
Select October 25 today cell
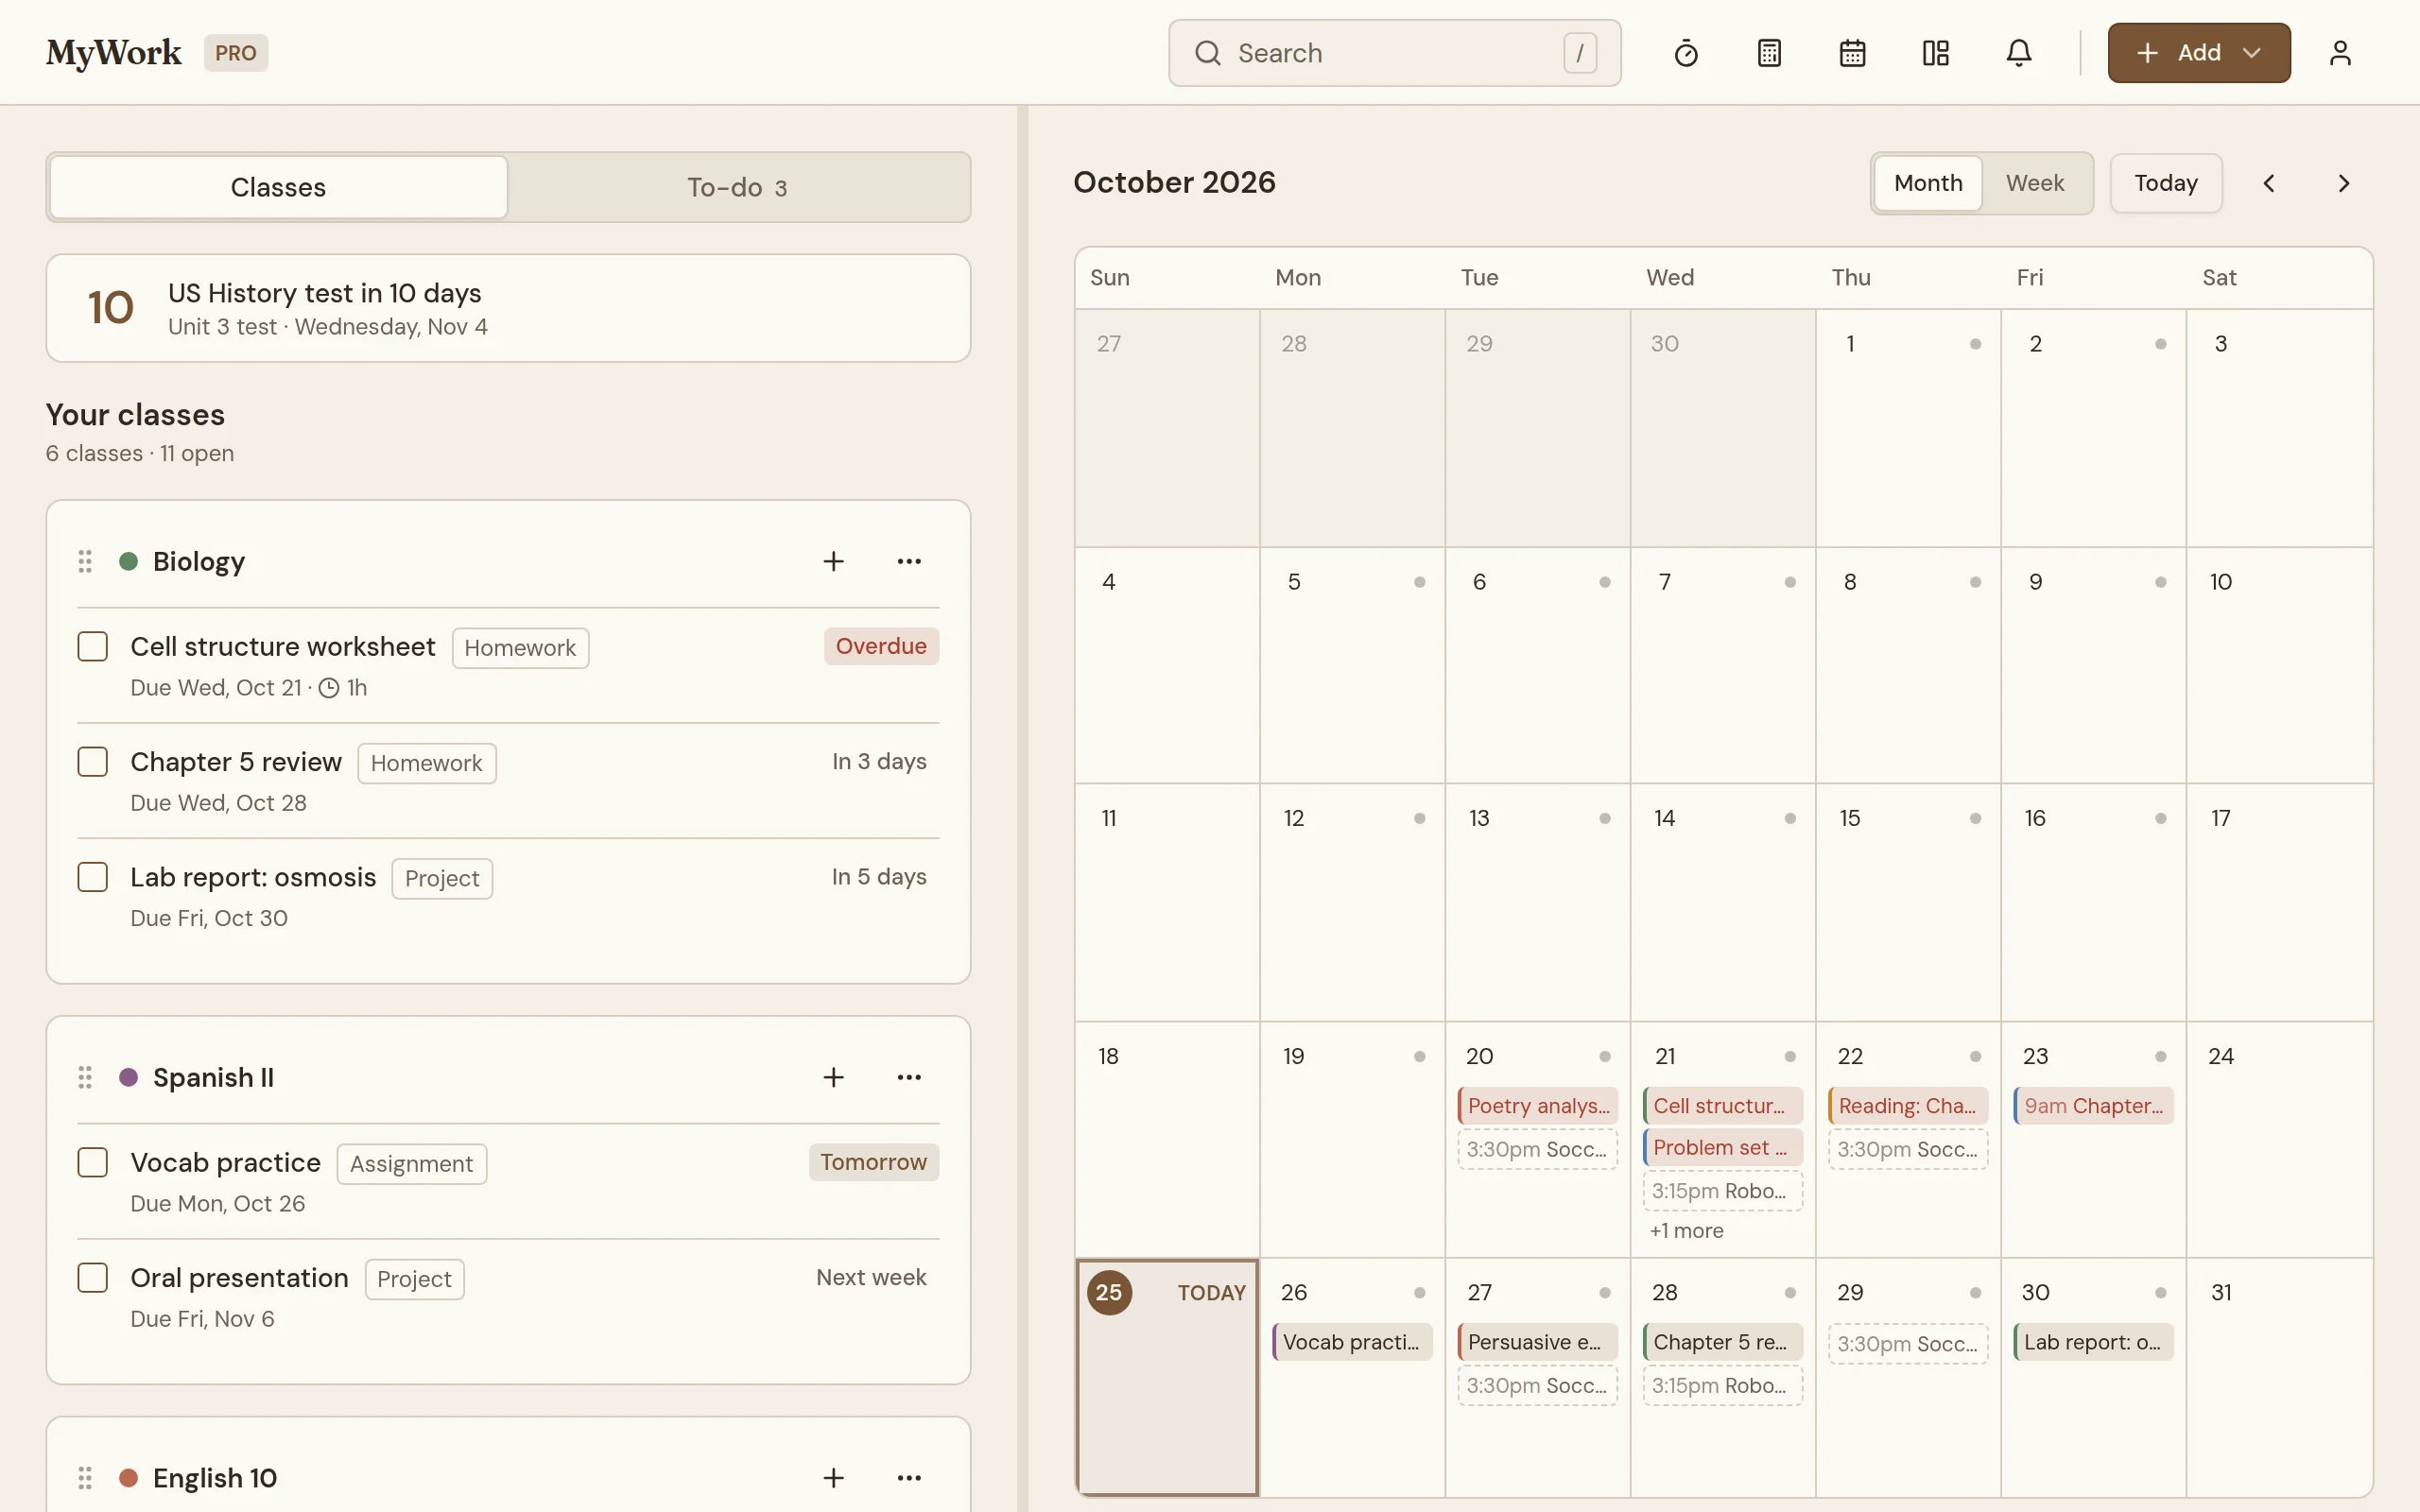click(x=1166, y=1377)
